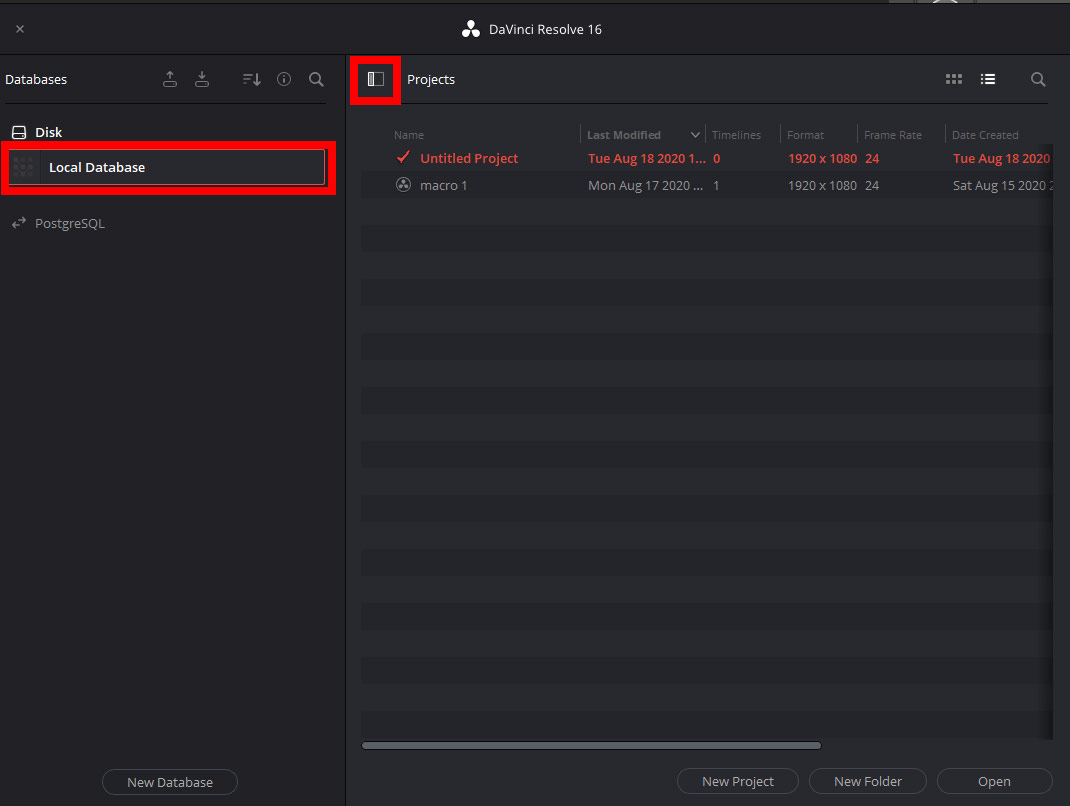Image resolution: width=1070 pixels, height=806 pixels.
Task: Sort by Date Created column header
Action: point(985,135)
